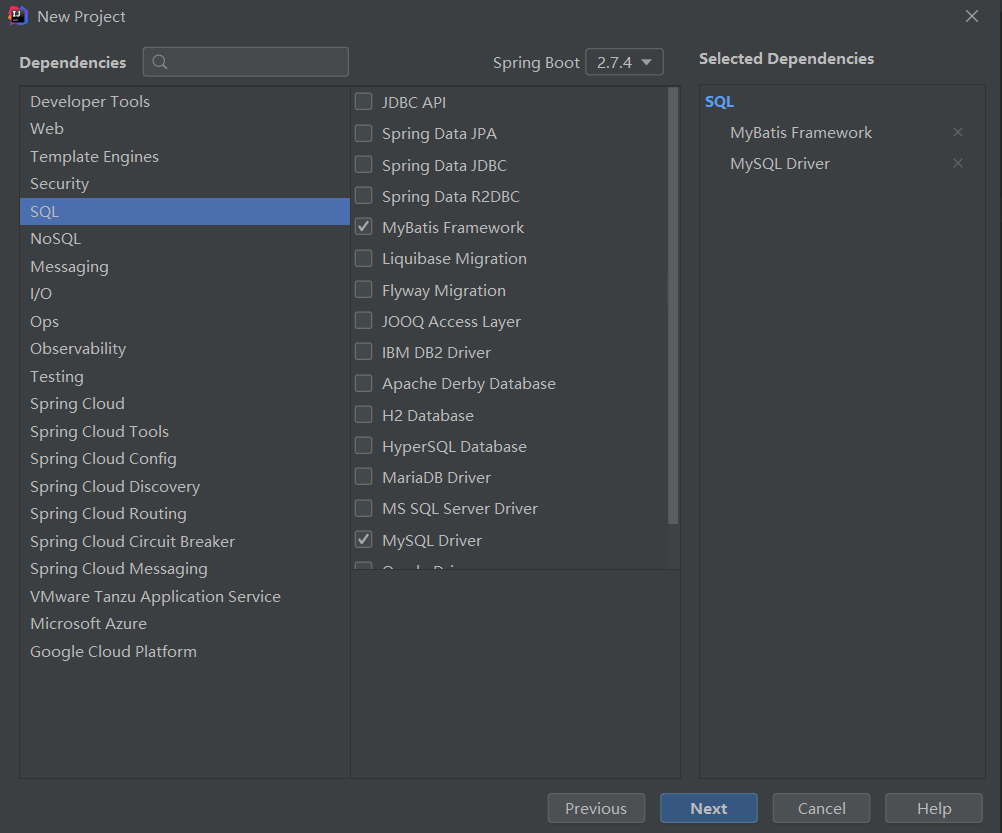Select Spring Cloud Discovery category
This screenshot has height=833, width=1002.
click(x=185, y=486)
